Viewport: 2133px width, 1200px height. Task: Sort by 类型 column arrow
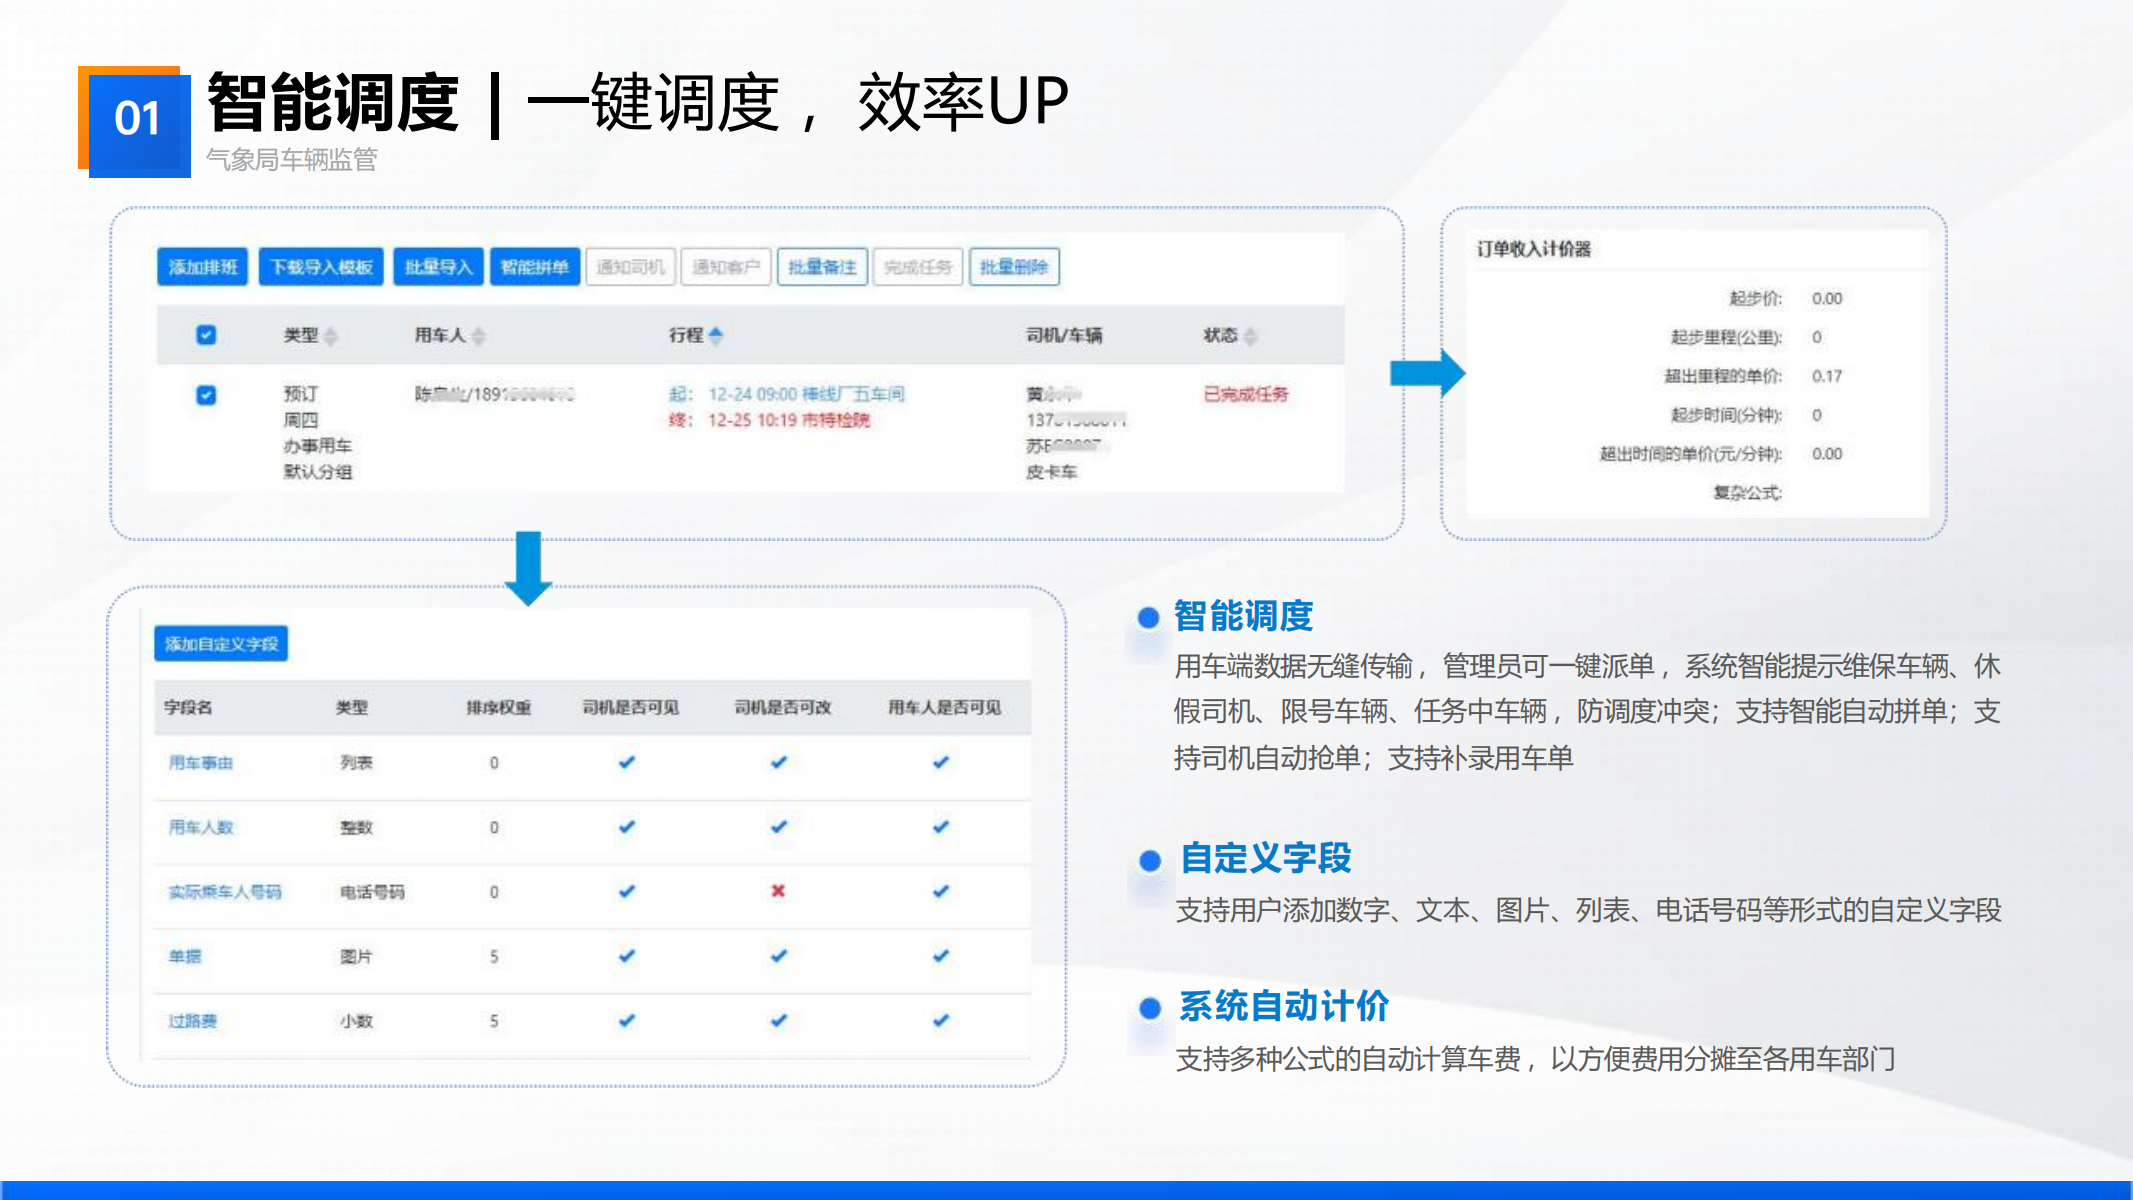[331, 336]
